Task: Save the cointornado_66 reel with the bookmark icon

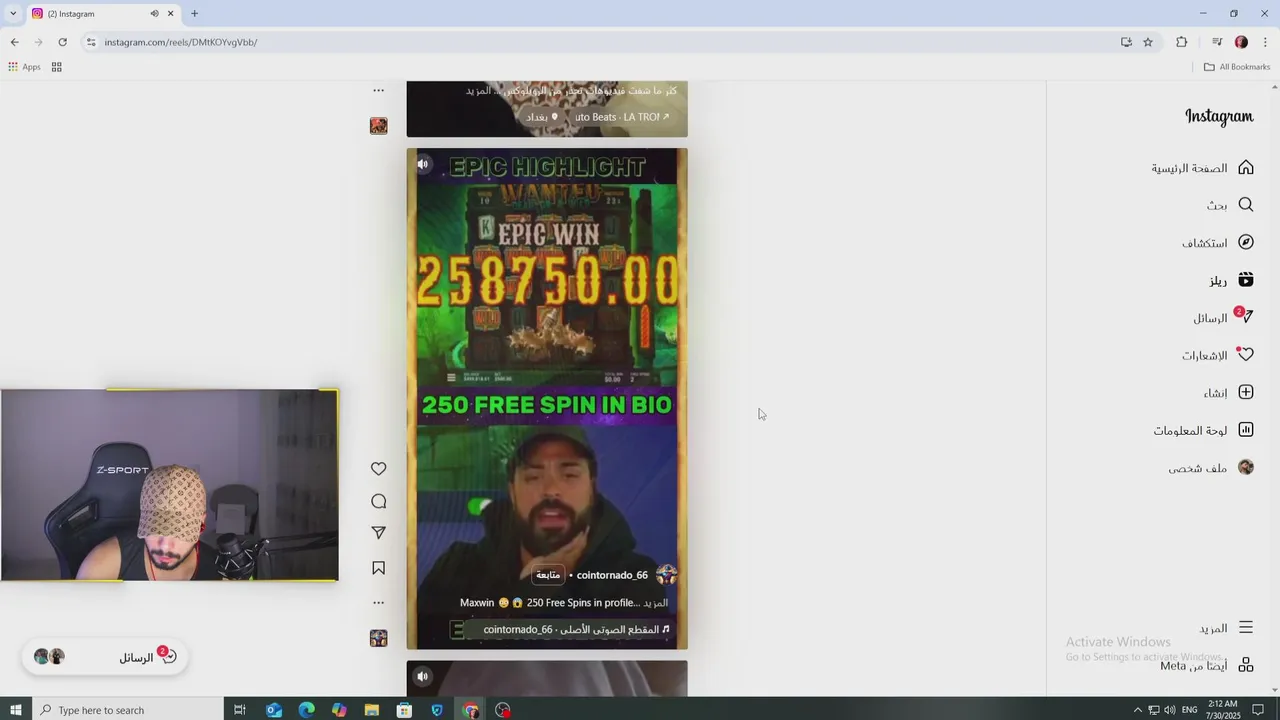Action: pyautogui.click(x=378, y=568)
